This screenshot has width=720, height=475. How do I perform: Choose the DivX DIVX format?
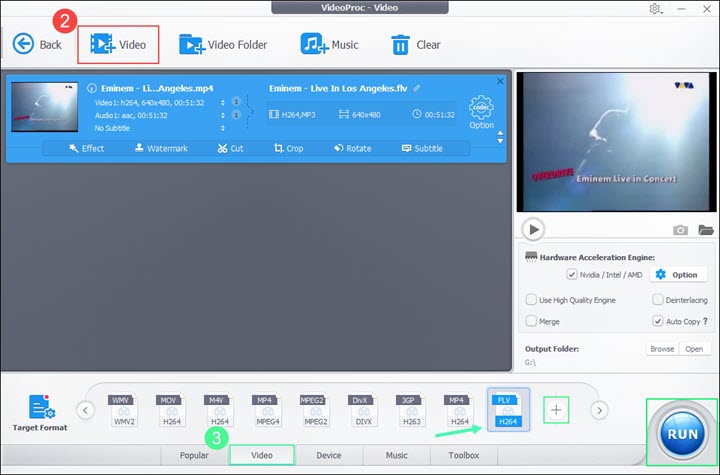coord(363,410)
